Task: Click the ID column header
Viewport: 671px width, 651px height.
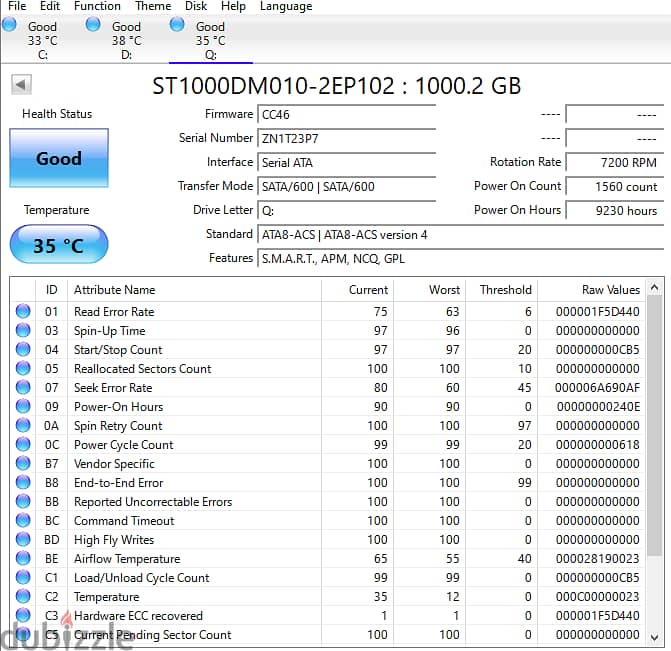Action: (x=51, y=290)
